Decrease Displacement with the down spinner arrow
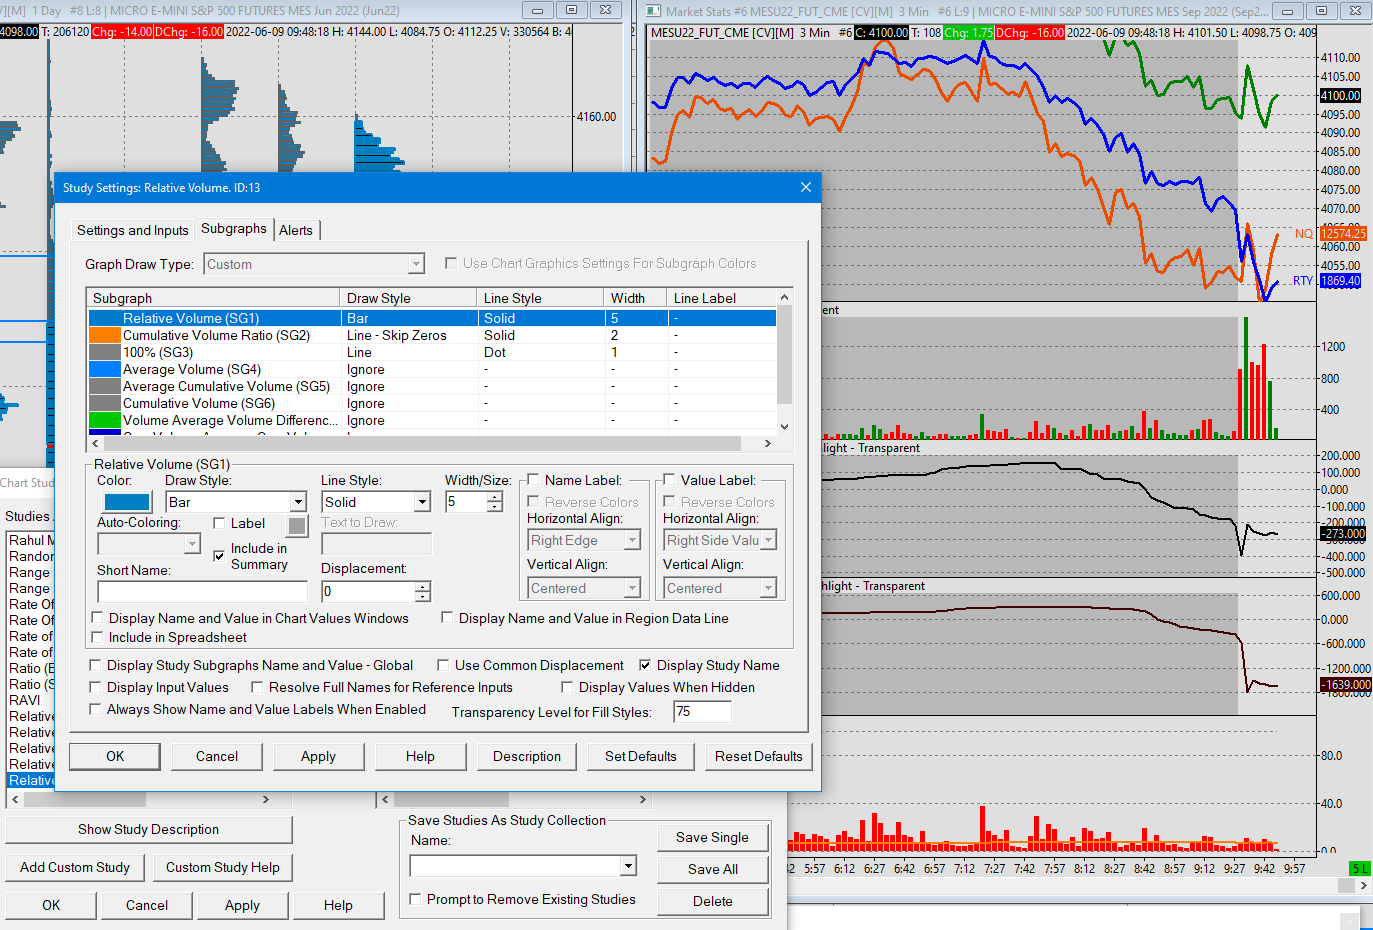The image size is (1373, 930). [x=423, y=597]
